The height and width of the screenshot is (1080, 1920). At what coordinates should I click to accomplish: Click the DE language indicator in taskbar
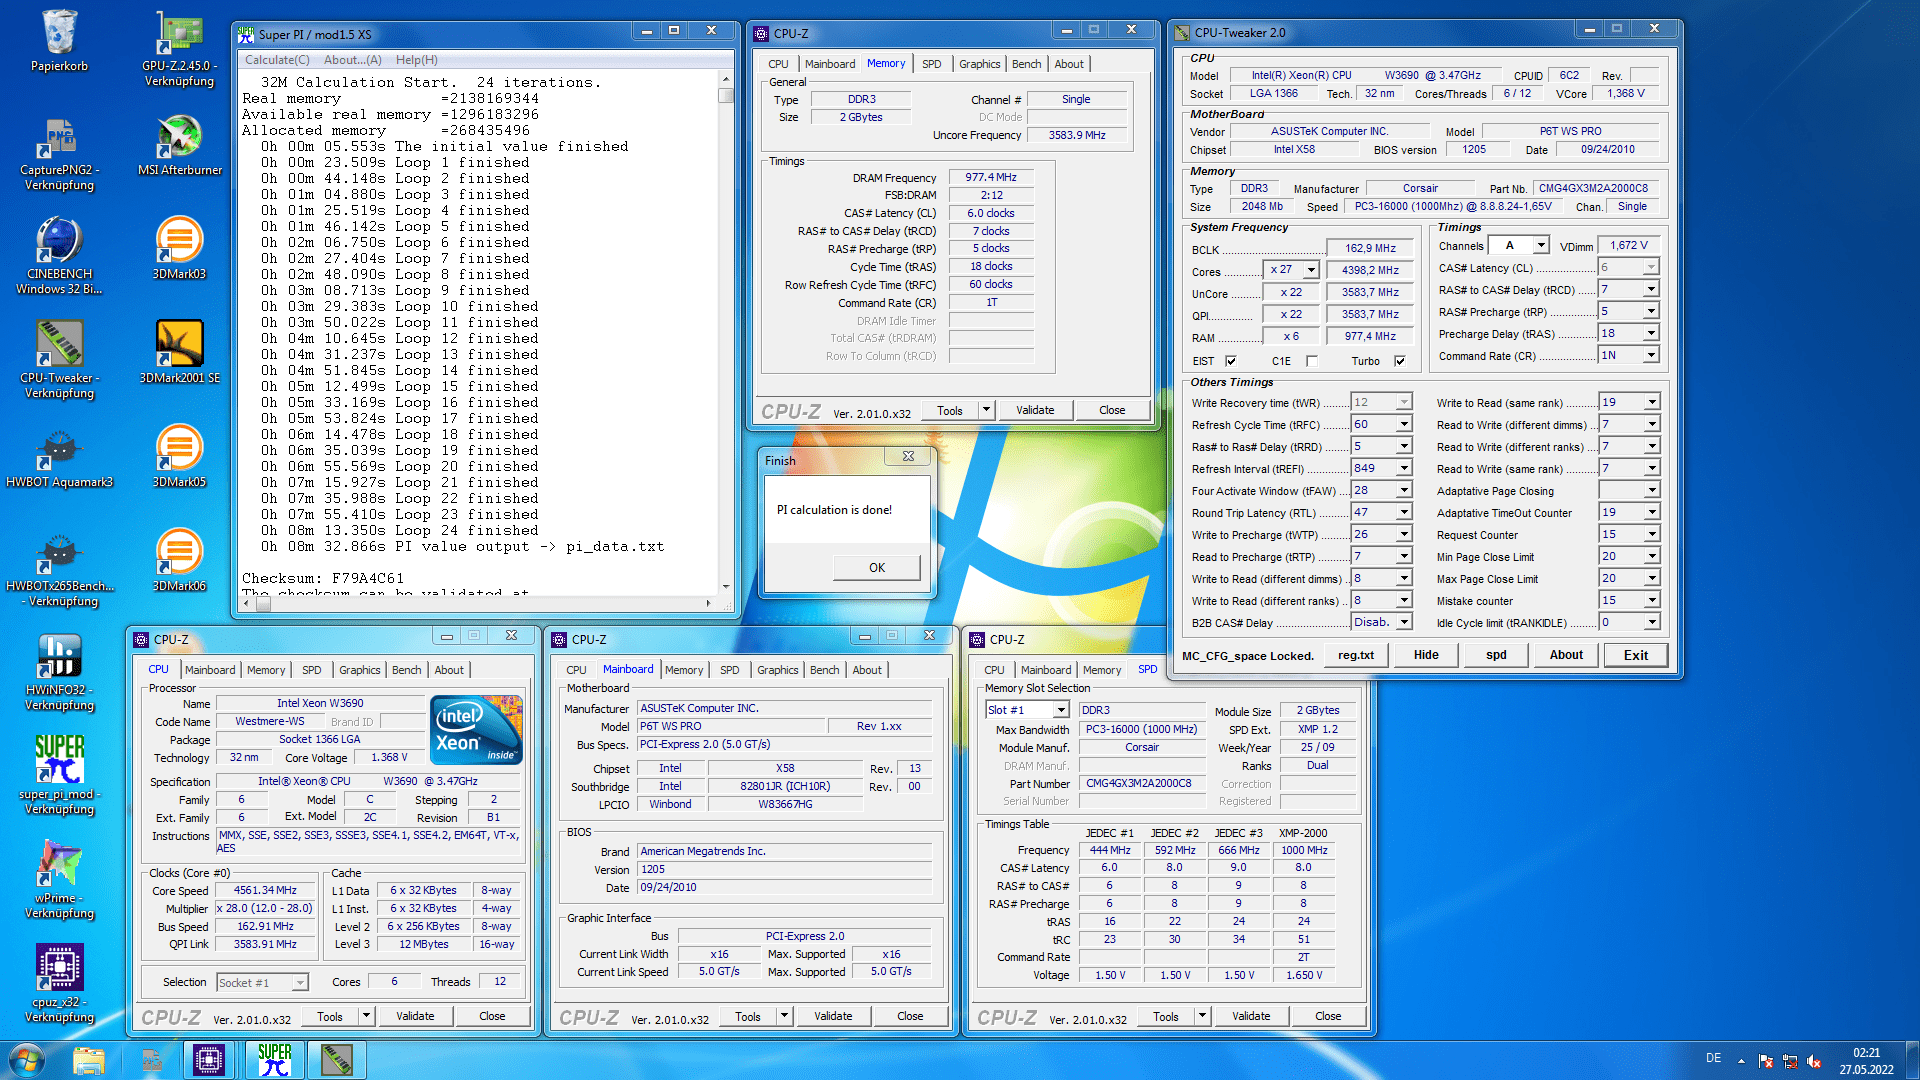click(x=1713, y=1058)
